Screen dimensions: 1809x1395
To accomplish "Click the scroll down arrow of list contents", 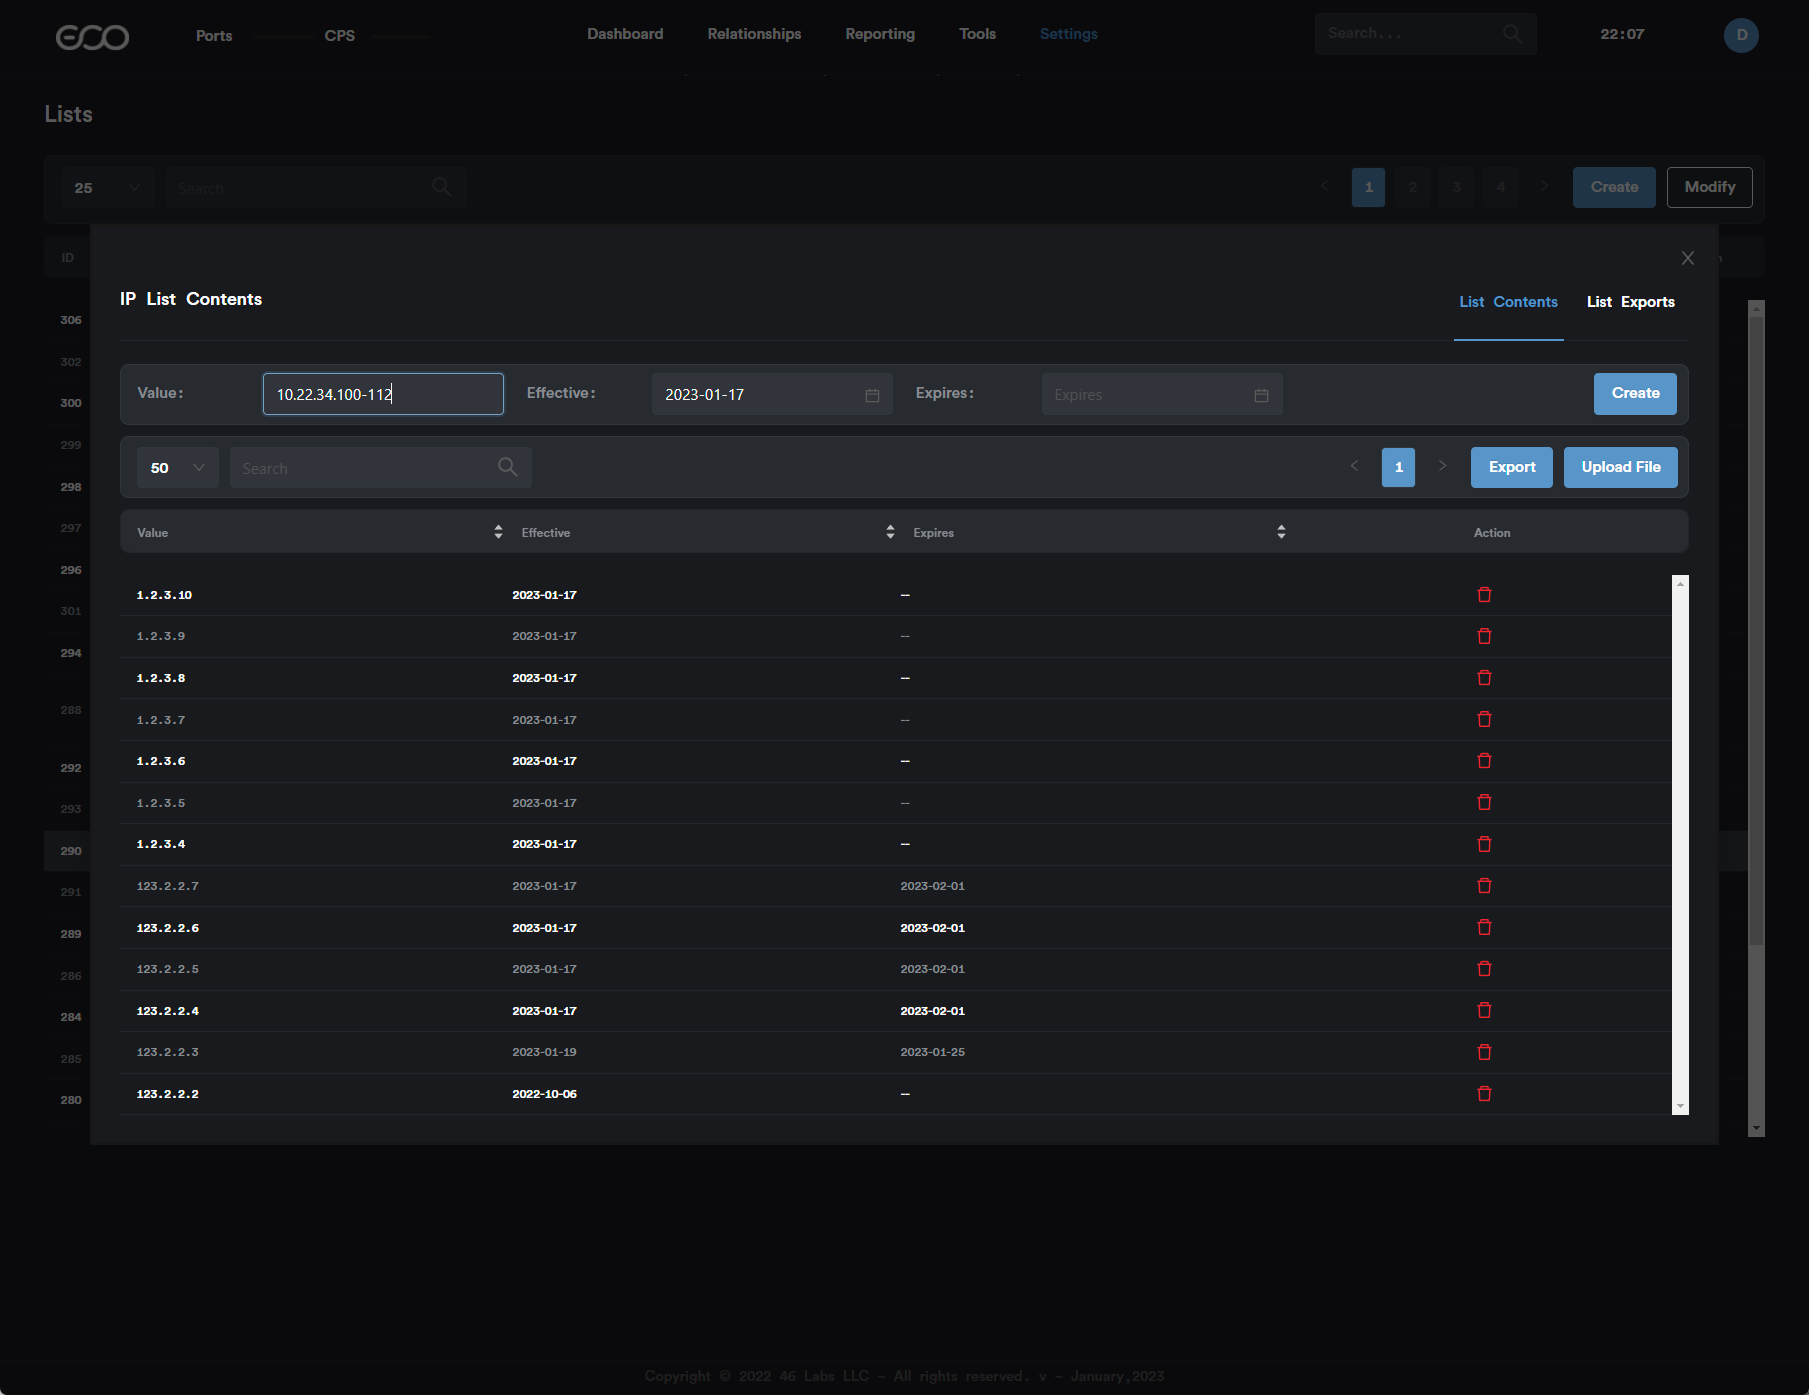I will [1680, 1107].
